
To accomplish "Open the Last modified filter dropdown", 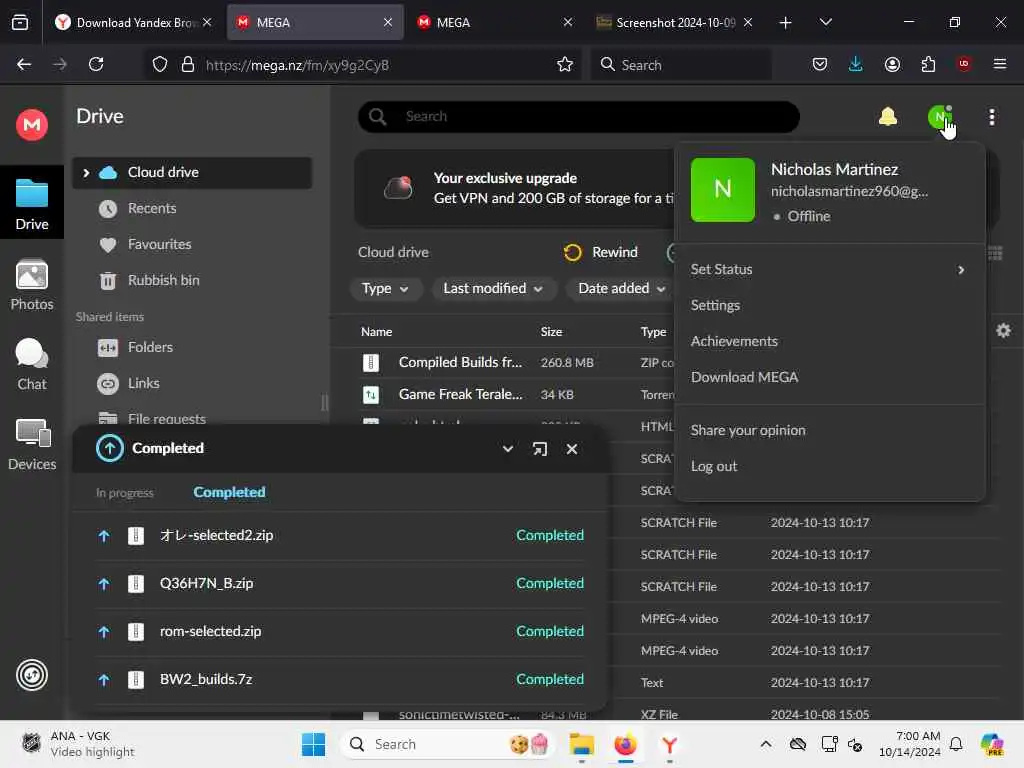I will pyautogui.click(x=493, y=289).
